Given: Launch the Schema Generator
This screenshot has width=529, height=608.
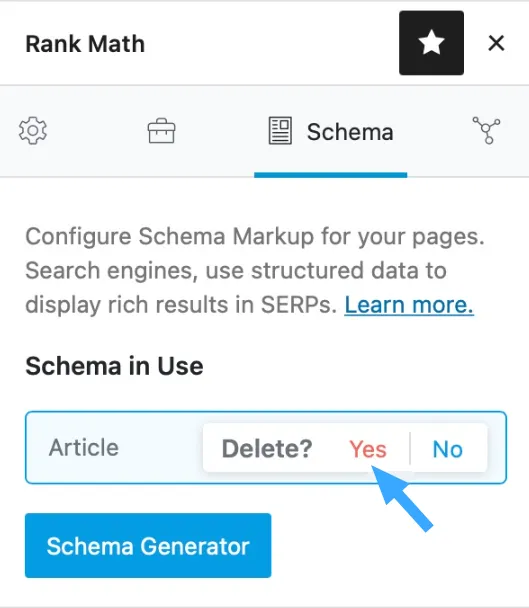Looking at the screenshot, I should point(148,546).
